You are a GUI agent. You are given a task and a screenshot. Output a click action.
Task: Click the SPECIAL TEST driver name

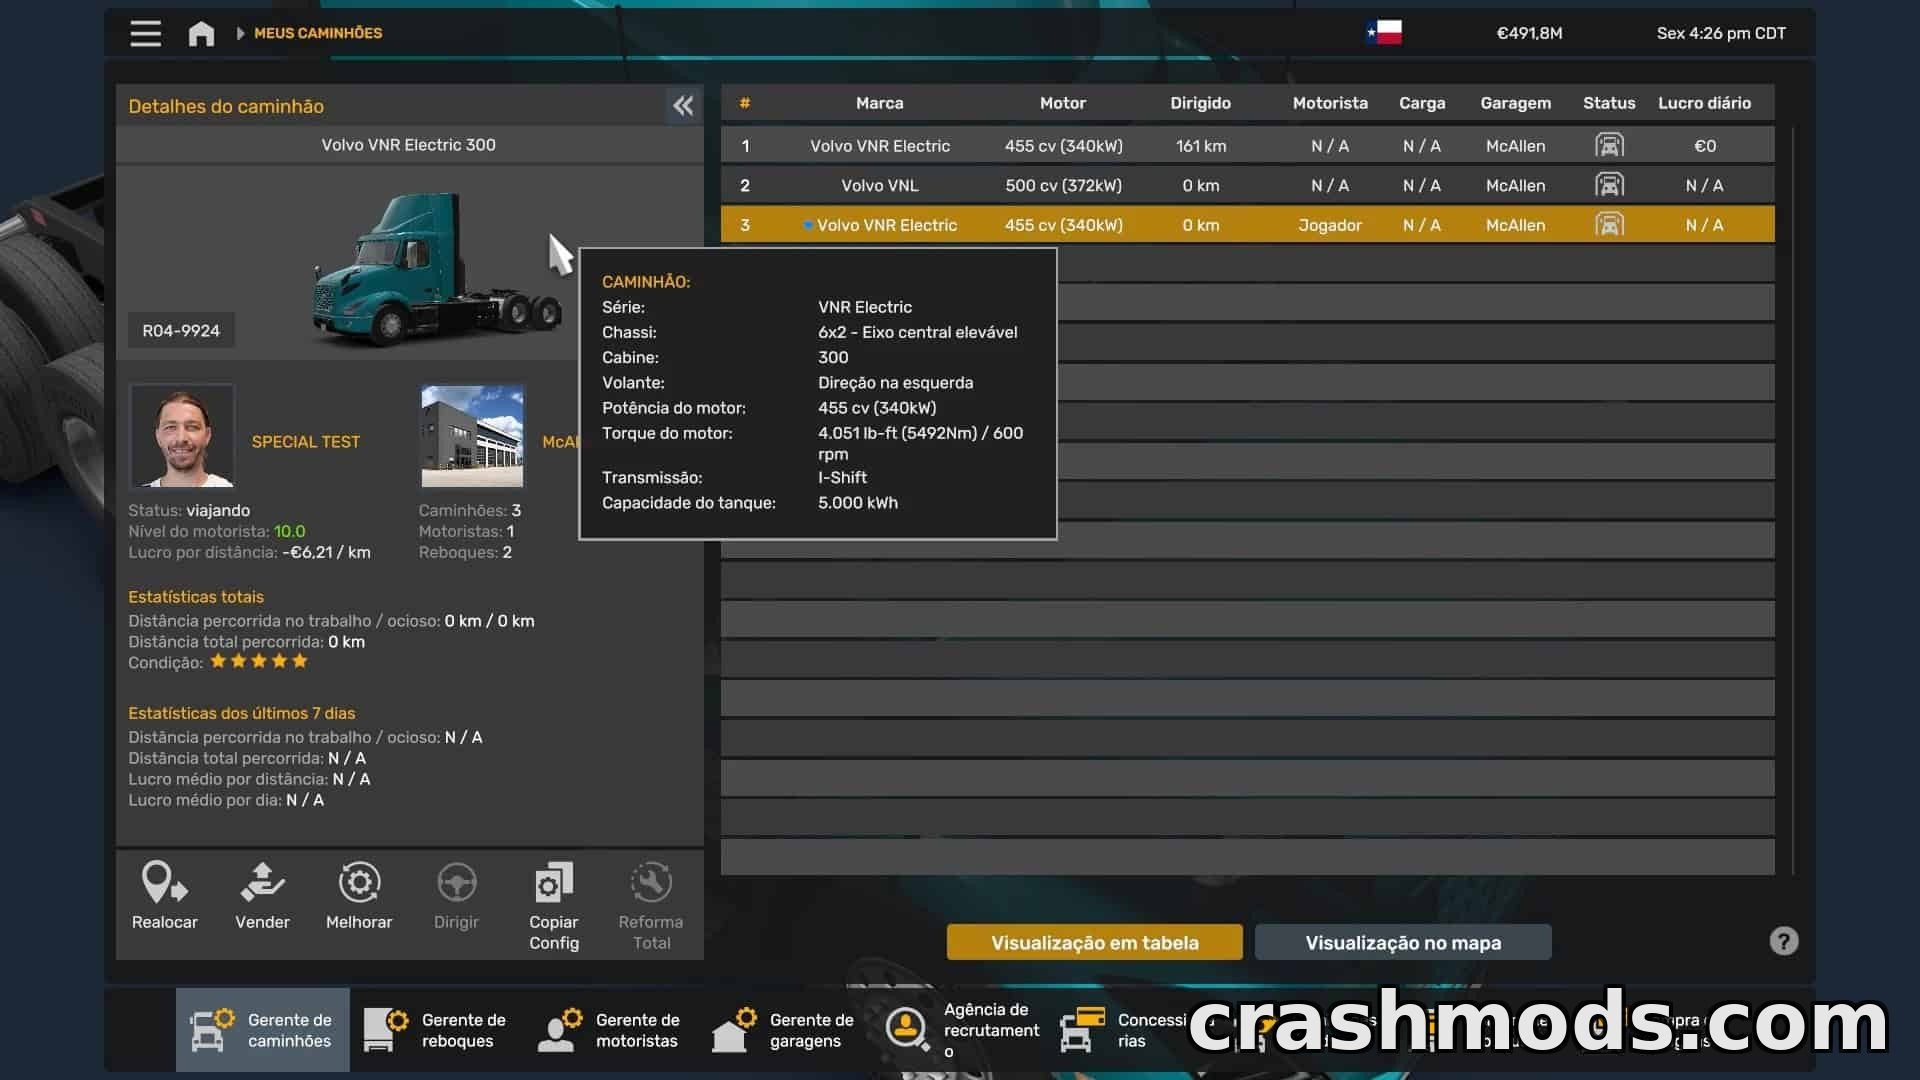click(305, 441)
